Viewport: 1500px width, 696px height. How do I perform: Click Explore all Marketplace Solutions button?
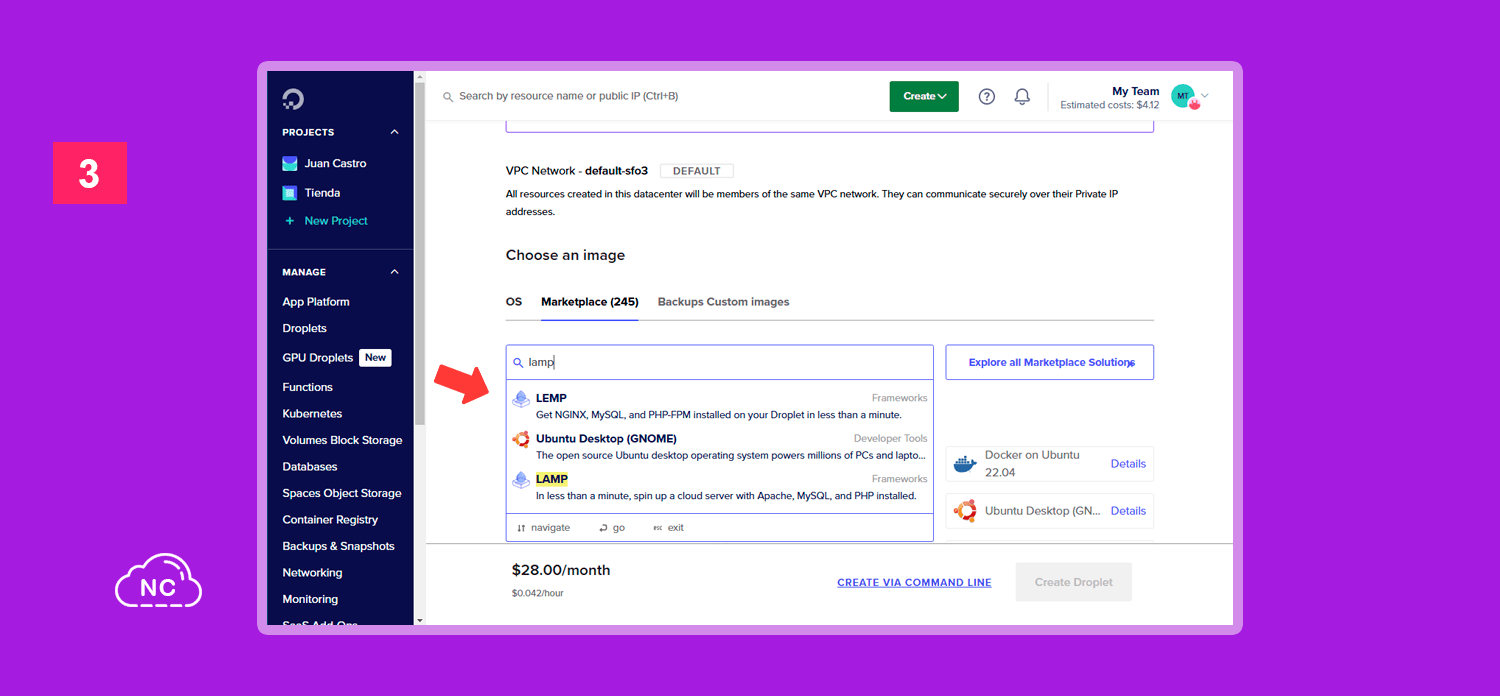(1050, 363)
